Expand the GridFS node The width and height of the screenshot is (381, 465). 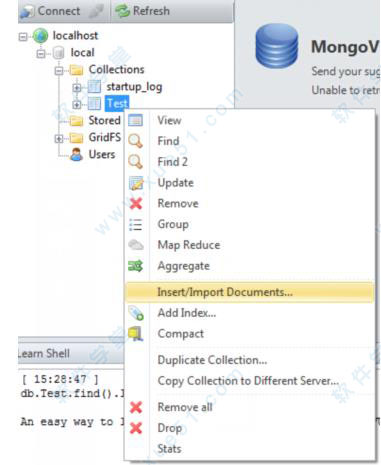click(59, 138)
